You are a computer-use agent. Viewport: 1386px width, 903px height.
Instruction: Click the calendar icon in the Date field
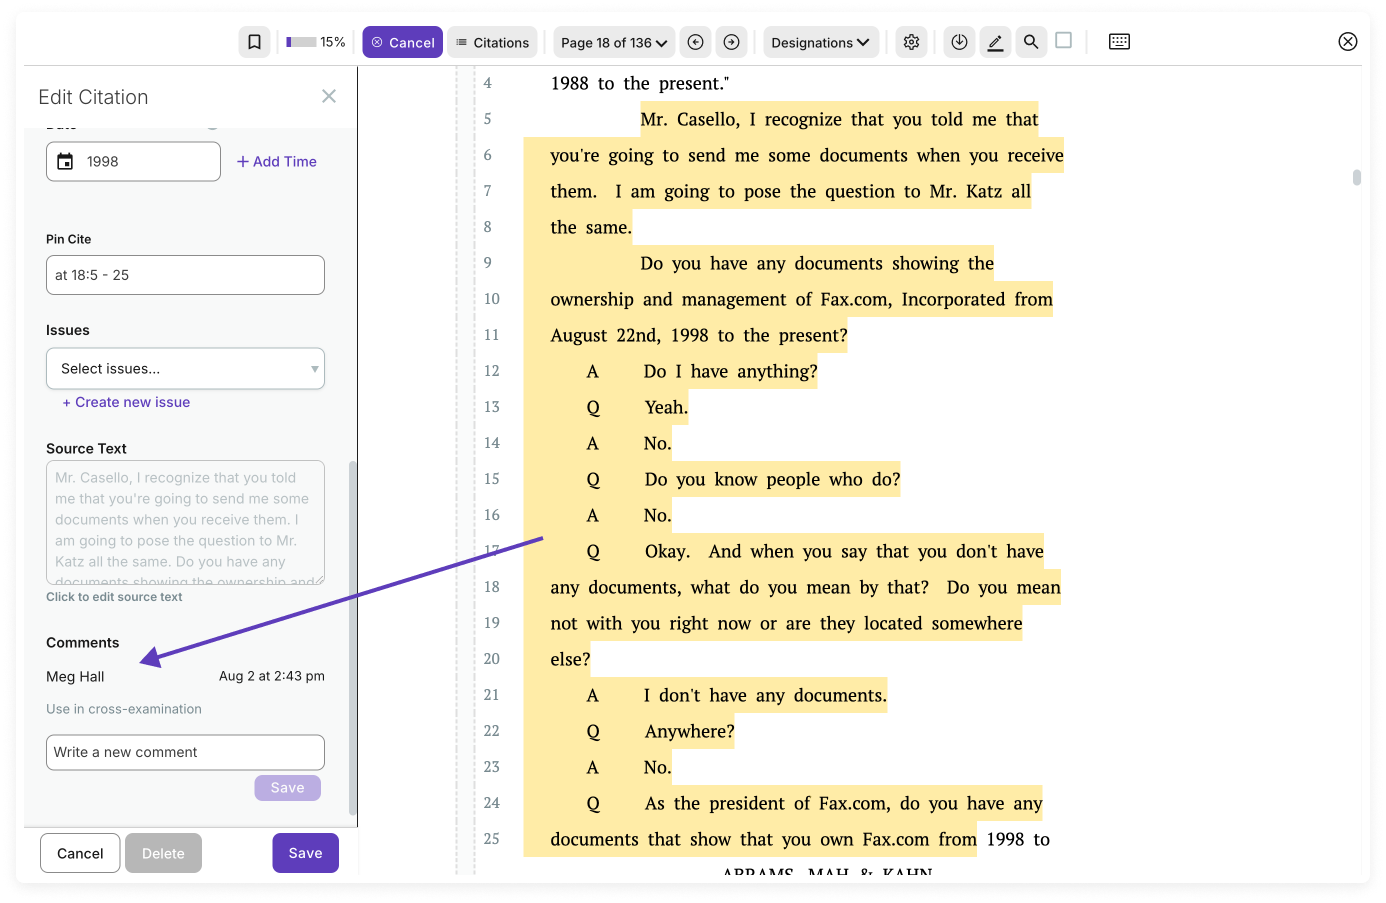[65, 161]
